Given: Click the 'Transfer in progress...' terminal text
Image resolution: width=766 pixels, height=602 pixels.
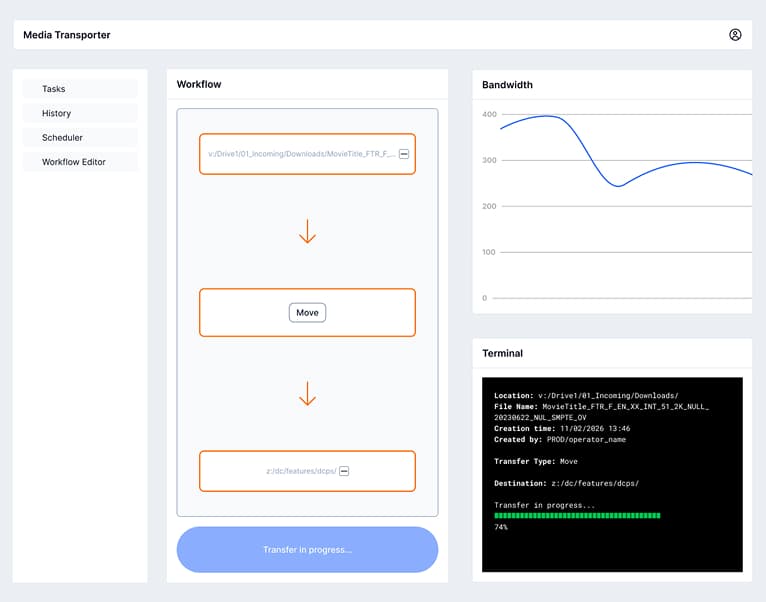Looking at the screenshot, I should pos(545,505).
